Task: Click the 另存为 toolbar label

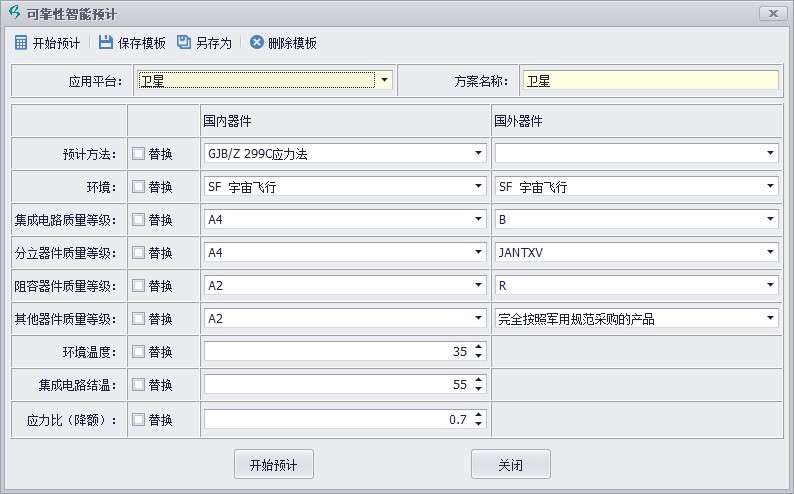Action: coord(213,43)
